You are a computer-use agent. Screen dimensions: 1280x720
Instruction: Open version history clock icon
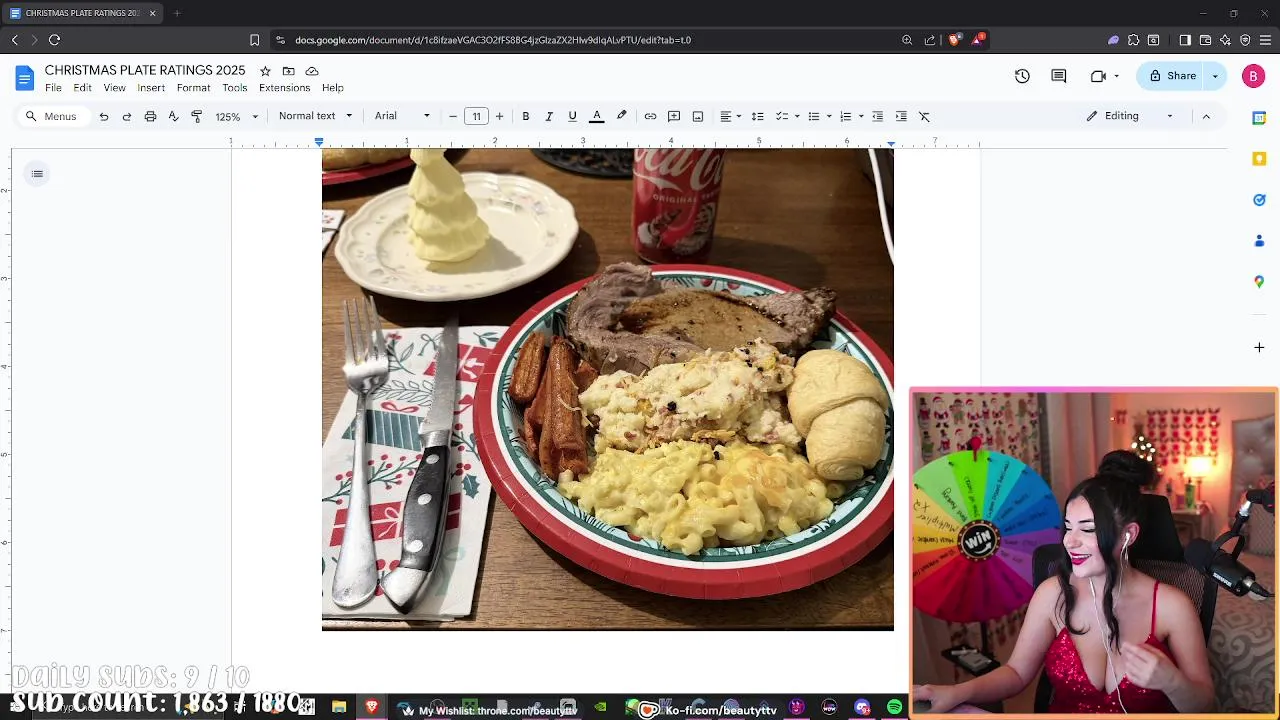(x=1022, y=76)
